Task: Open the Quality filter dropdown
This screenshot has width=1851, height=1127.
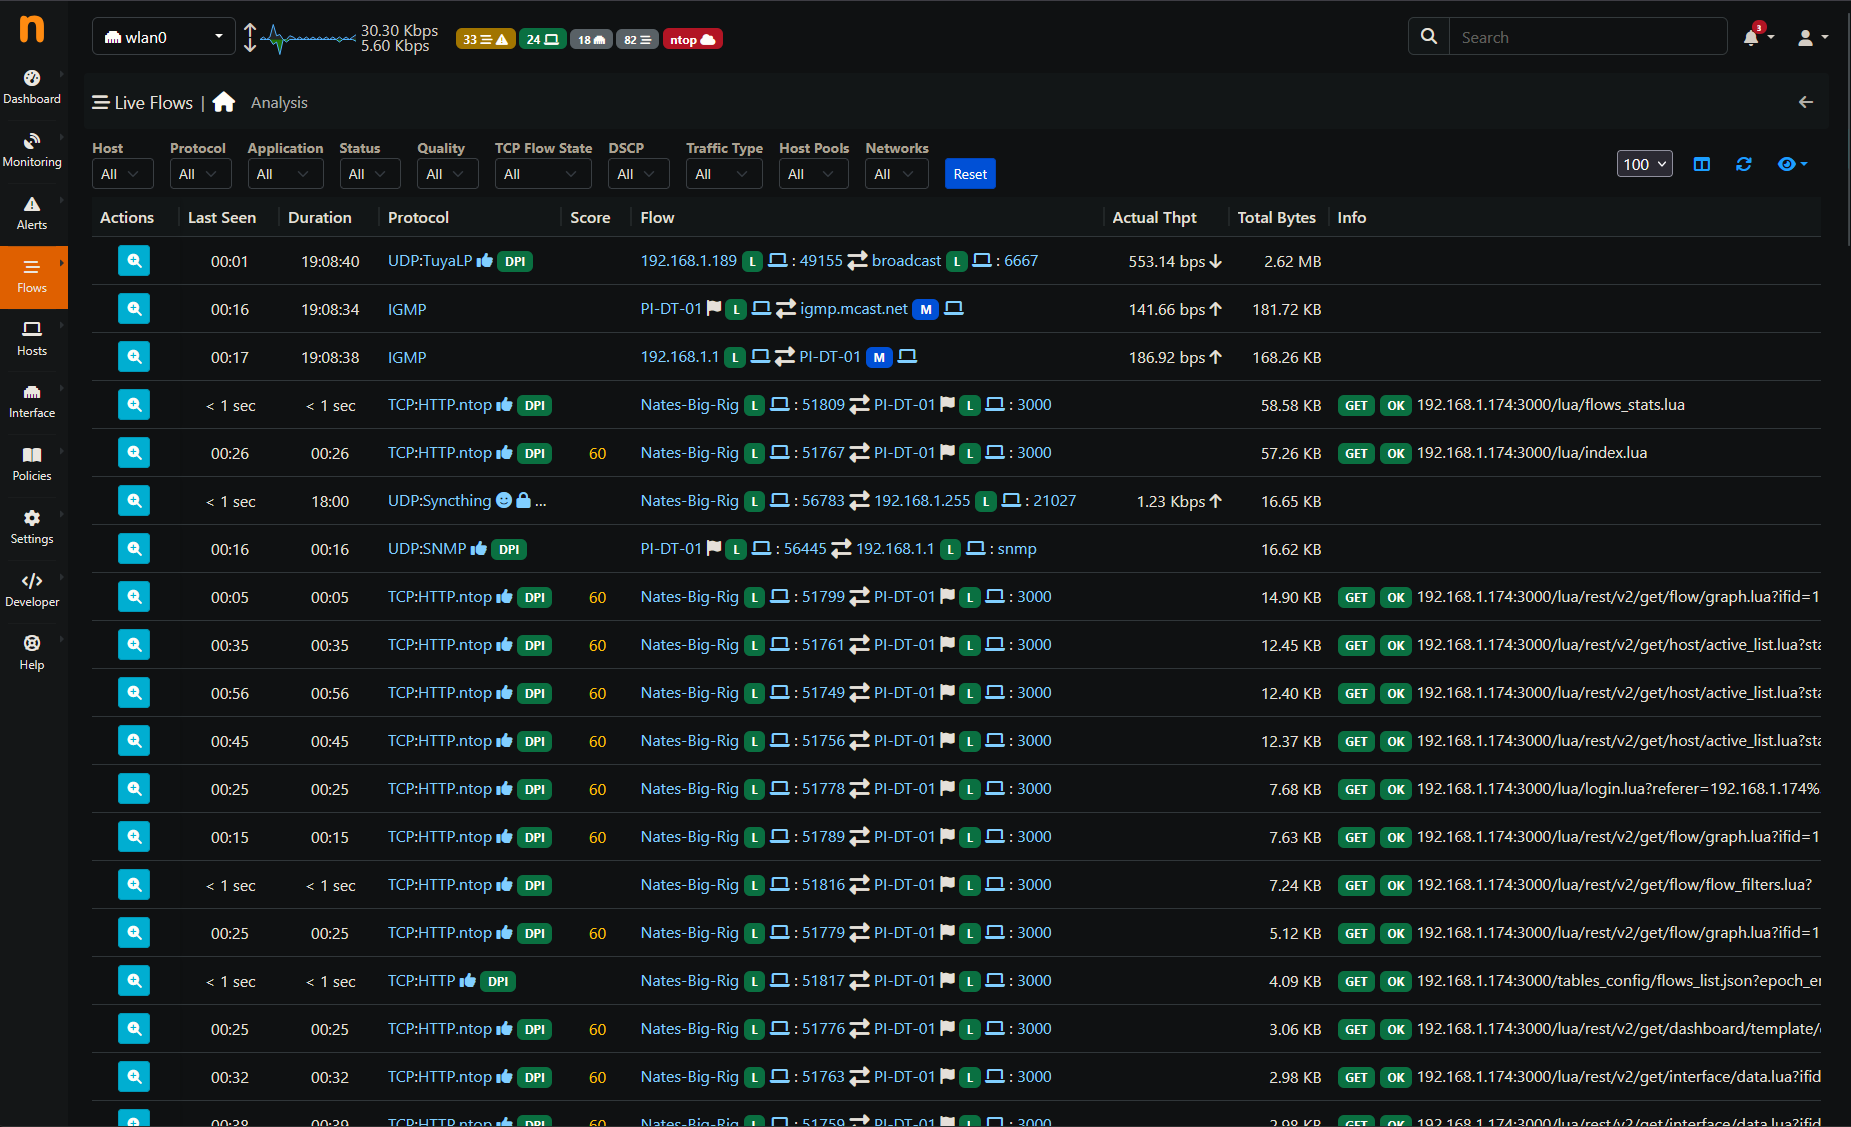Action: (x=447, y=174)
